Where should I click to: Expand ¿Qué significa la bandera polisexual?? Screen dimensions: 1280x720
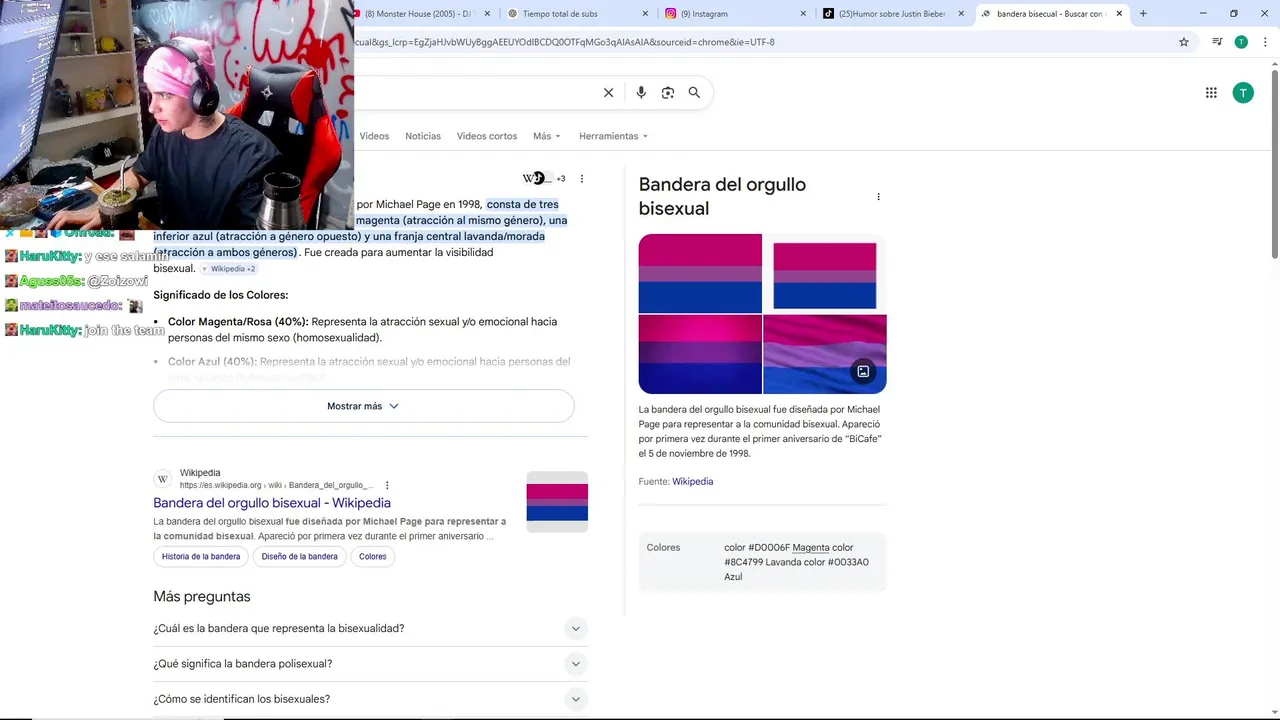pos(370,664)
